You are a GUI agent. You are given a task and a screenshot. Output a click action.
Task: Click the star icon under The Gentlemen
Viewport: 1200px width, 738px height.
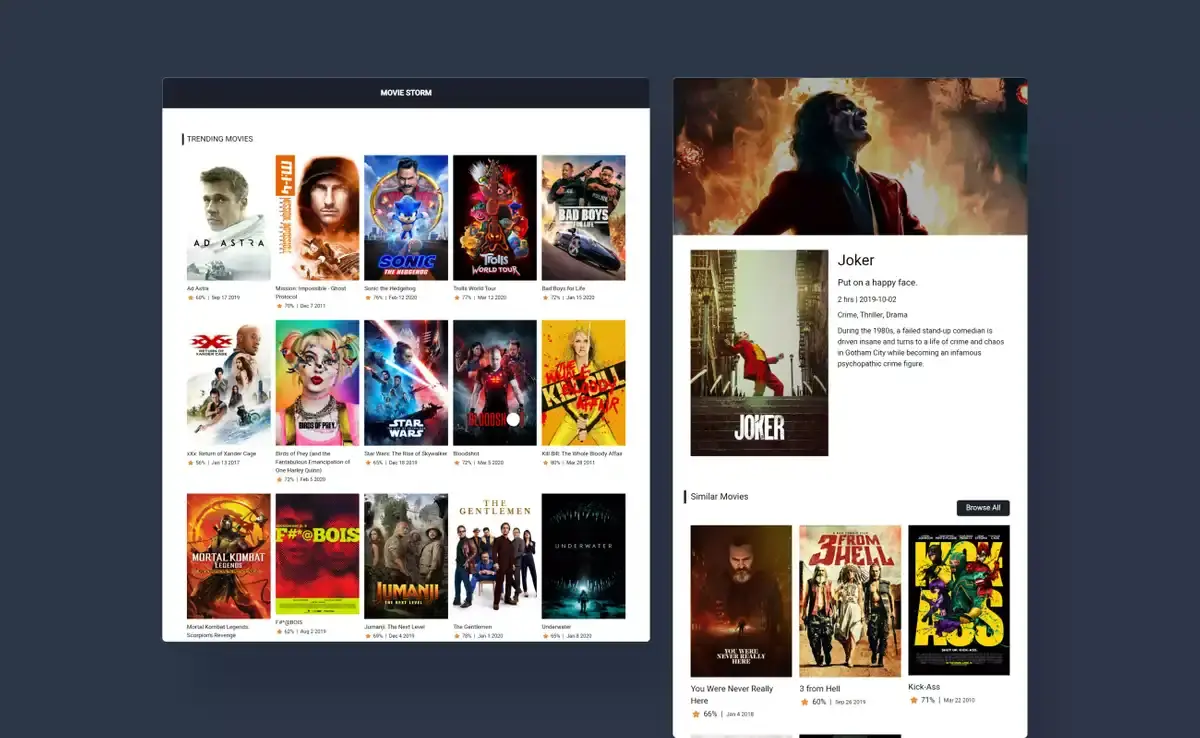coord(456,636)
